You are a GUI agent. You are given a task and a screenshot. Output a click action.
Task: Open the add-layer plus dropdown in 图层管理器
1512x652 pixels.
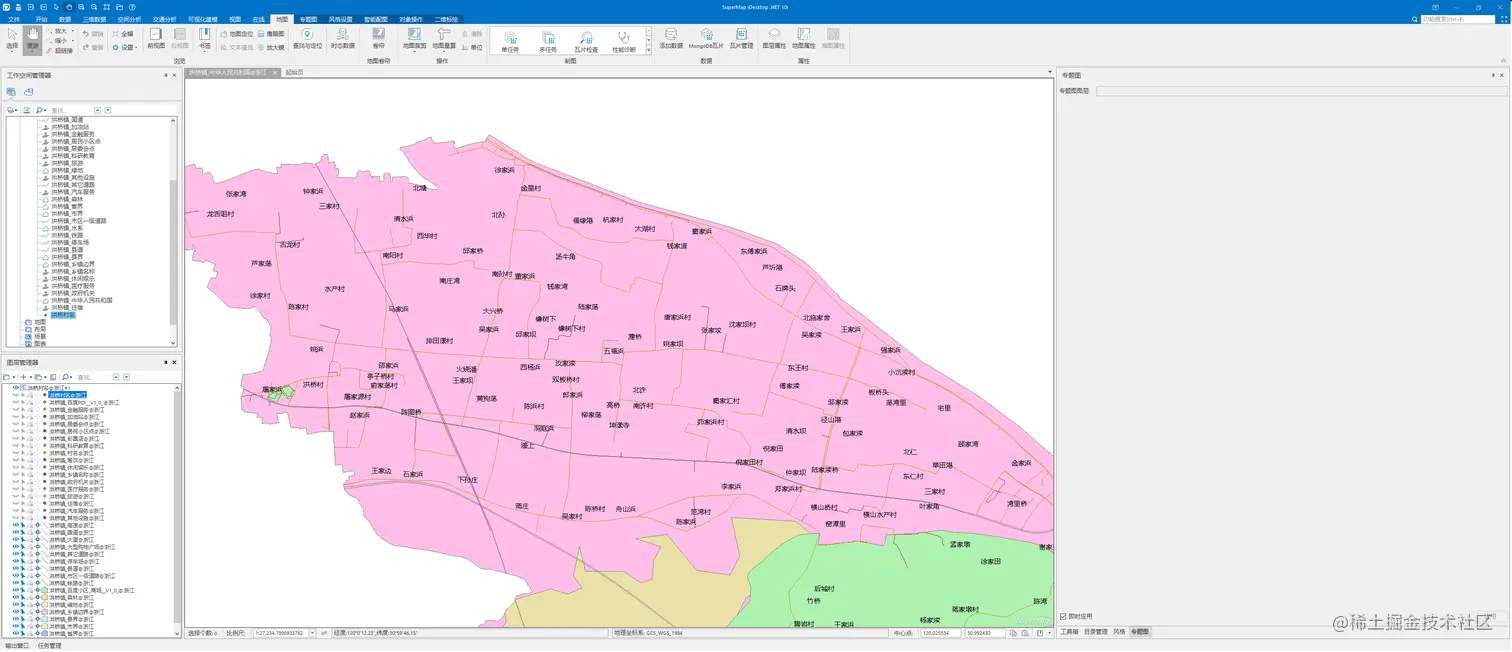[25, 377]
